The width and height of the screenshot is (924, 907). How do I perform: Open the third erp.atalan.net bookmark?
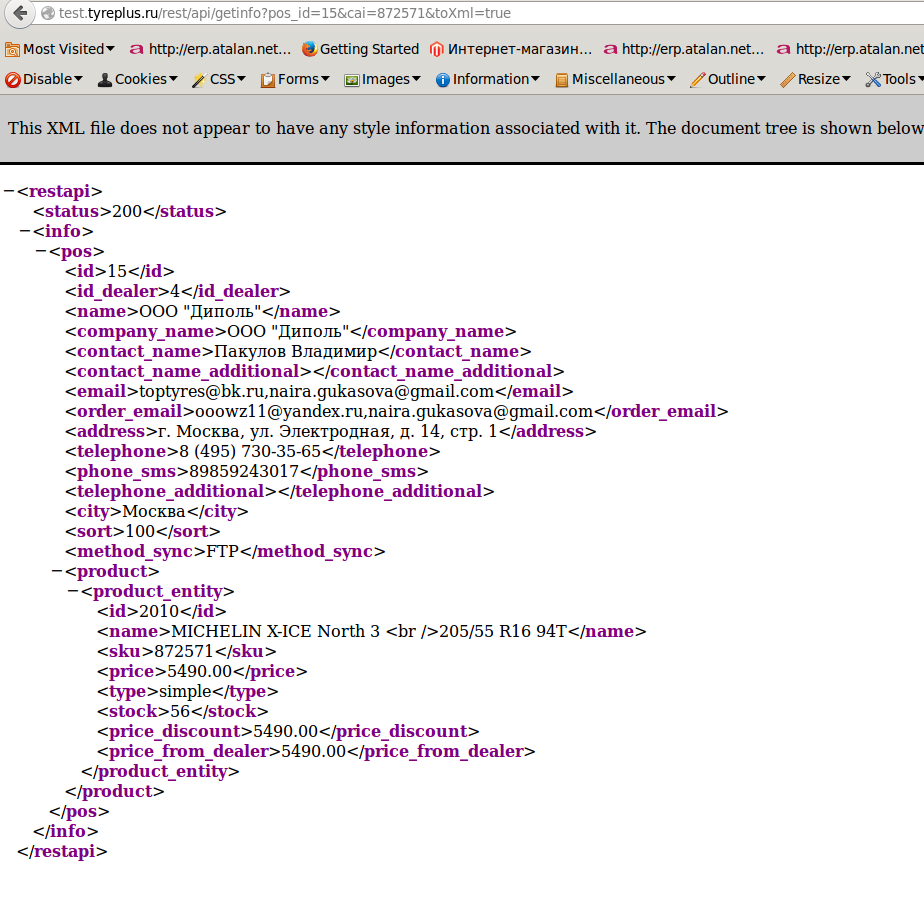point(850,49)
